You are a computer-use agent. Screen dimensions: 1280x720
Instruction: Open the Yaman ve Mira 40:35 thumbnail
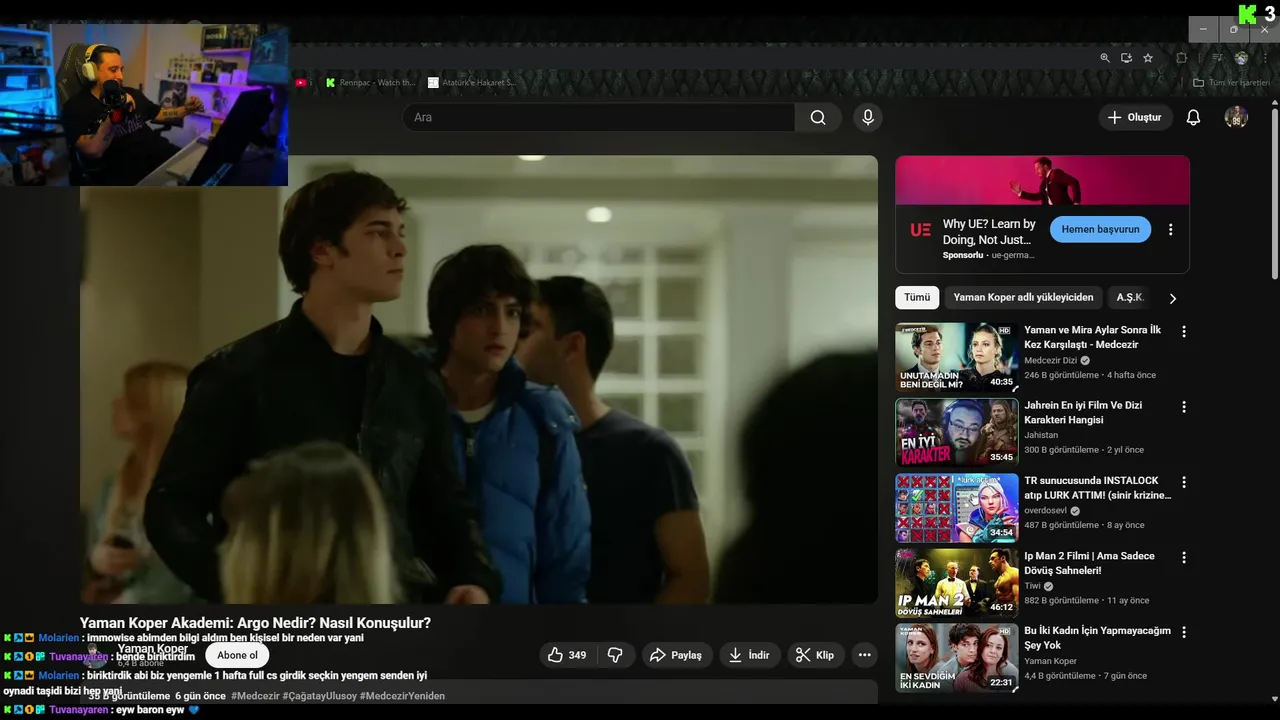(x=957, y=357)
